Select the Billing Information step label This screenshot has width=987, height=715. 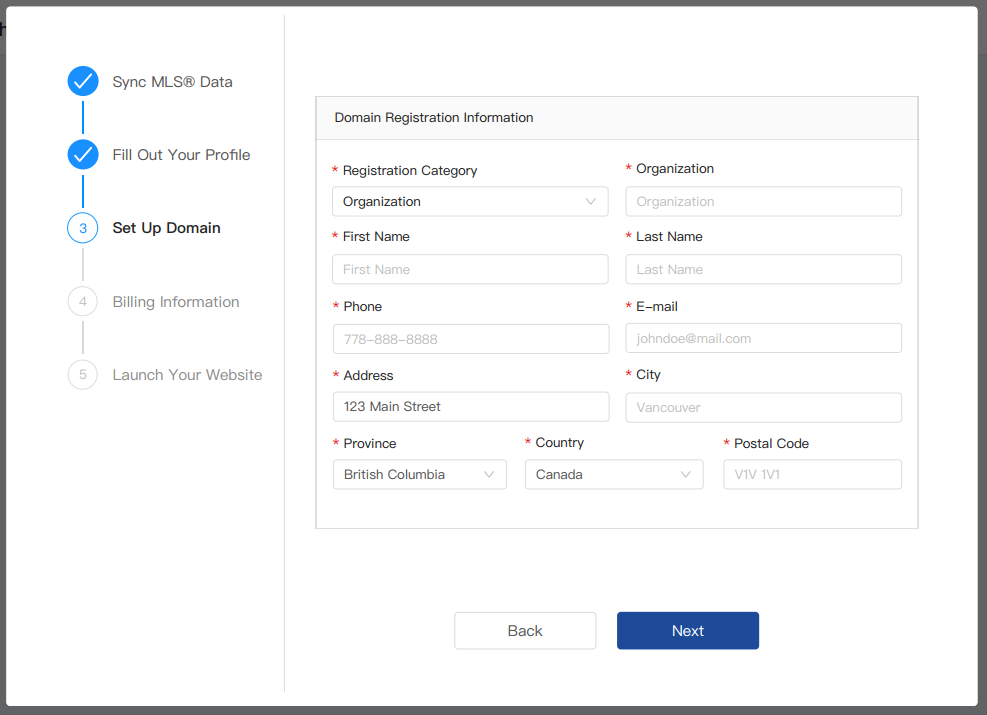pyautogui.click(x=176, y=301)
